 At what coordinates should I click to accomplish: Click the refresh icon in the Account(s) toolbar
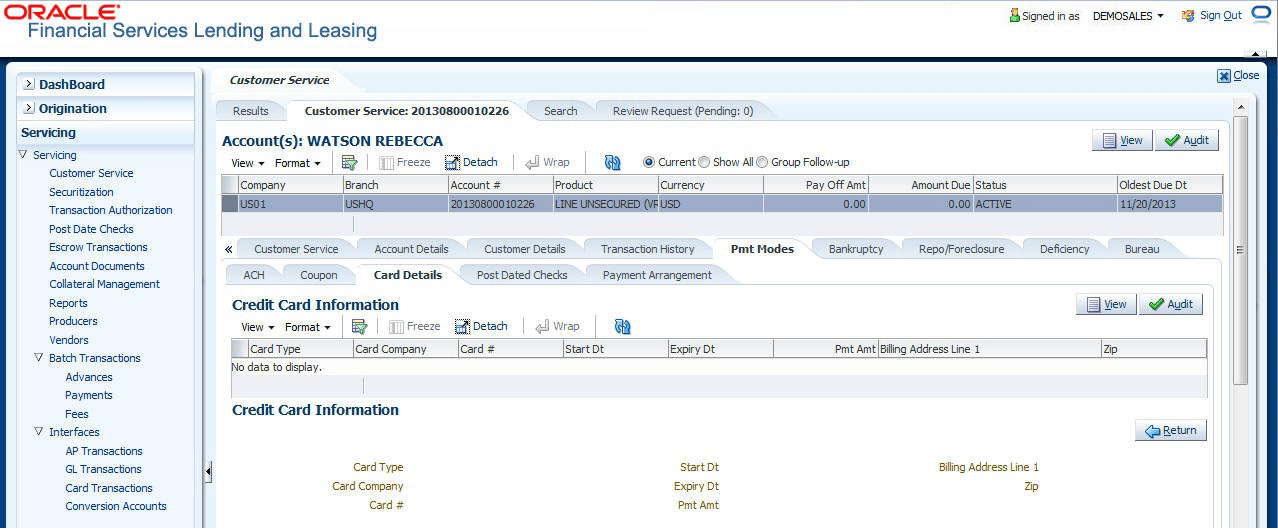pyautogui.click(x=612, y=162)
